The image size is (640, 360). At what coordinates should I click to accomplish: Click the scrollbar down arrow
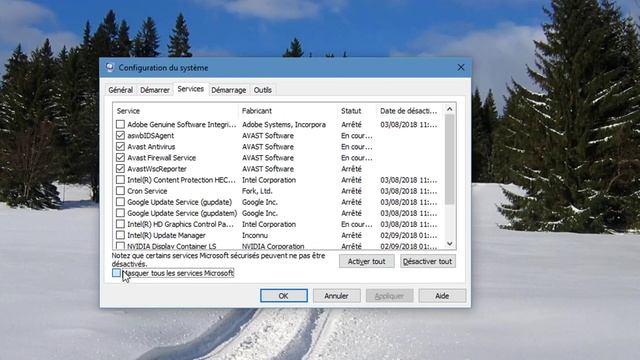[449, 244]
